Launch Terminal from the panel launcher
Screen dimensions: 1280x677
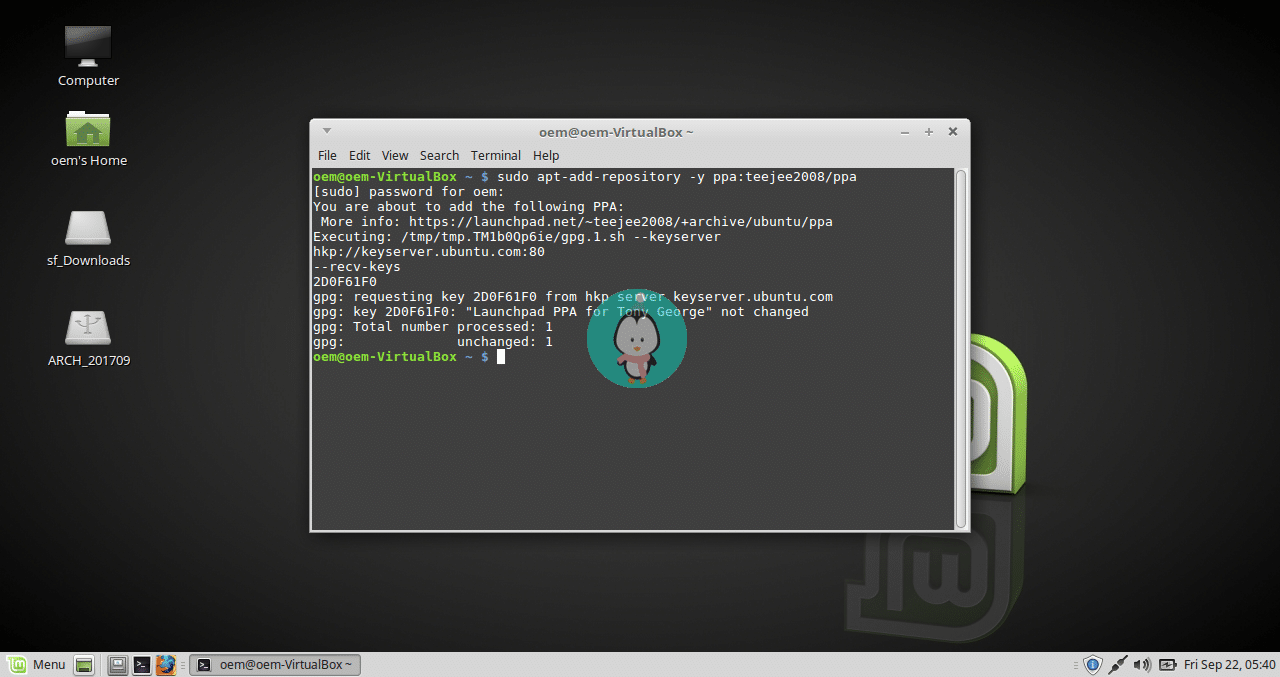143,665
